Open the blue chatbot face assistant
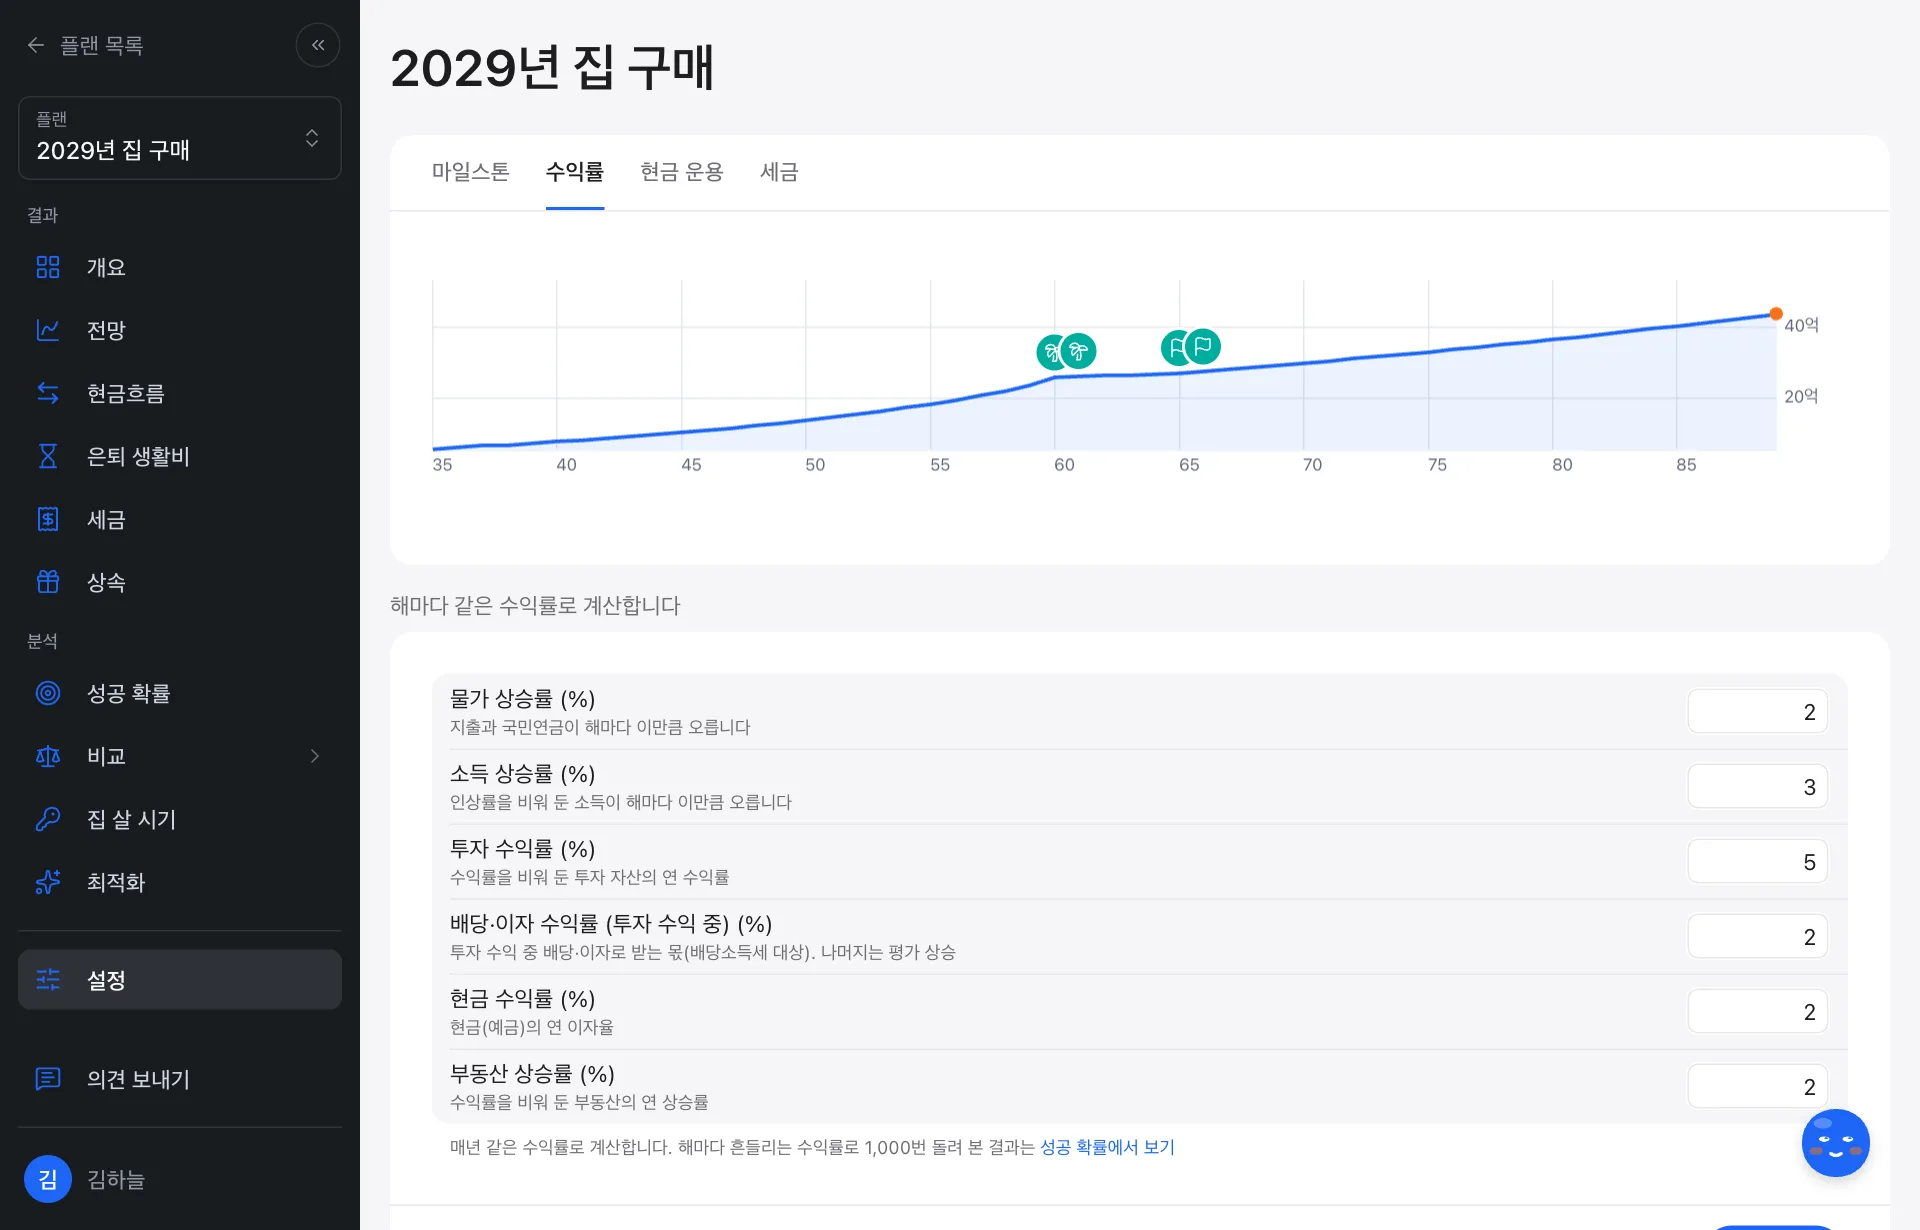 [x=1836, y=1143]
